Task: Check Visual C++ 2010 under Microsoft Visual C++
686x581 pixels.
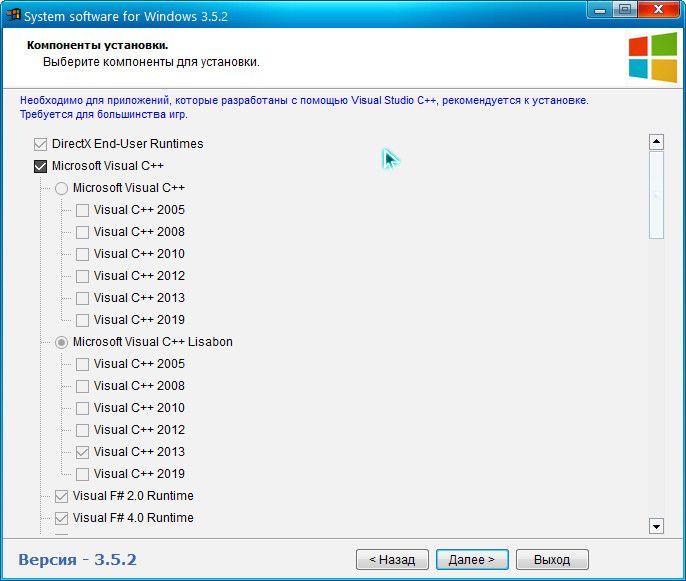Action: point(82,254)
